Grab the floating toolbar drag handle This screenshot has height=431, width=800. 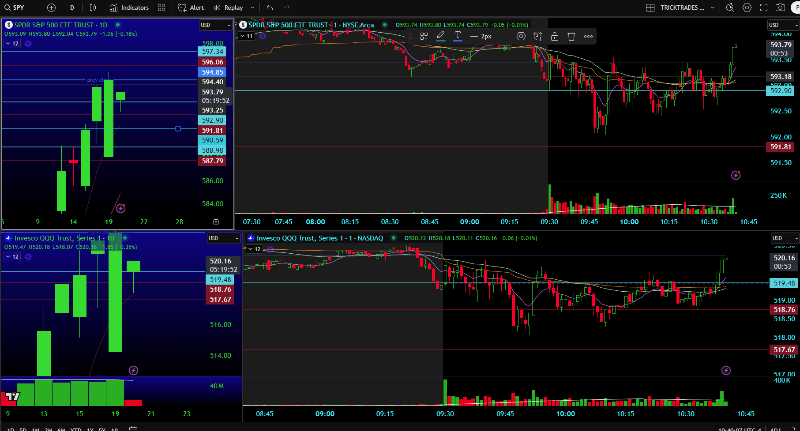[411, 36]
